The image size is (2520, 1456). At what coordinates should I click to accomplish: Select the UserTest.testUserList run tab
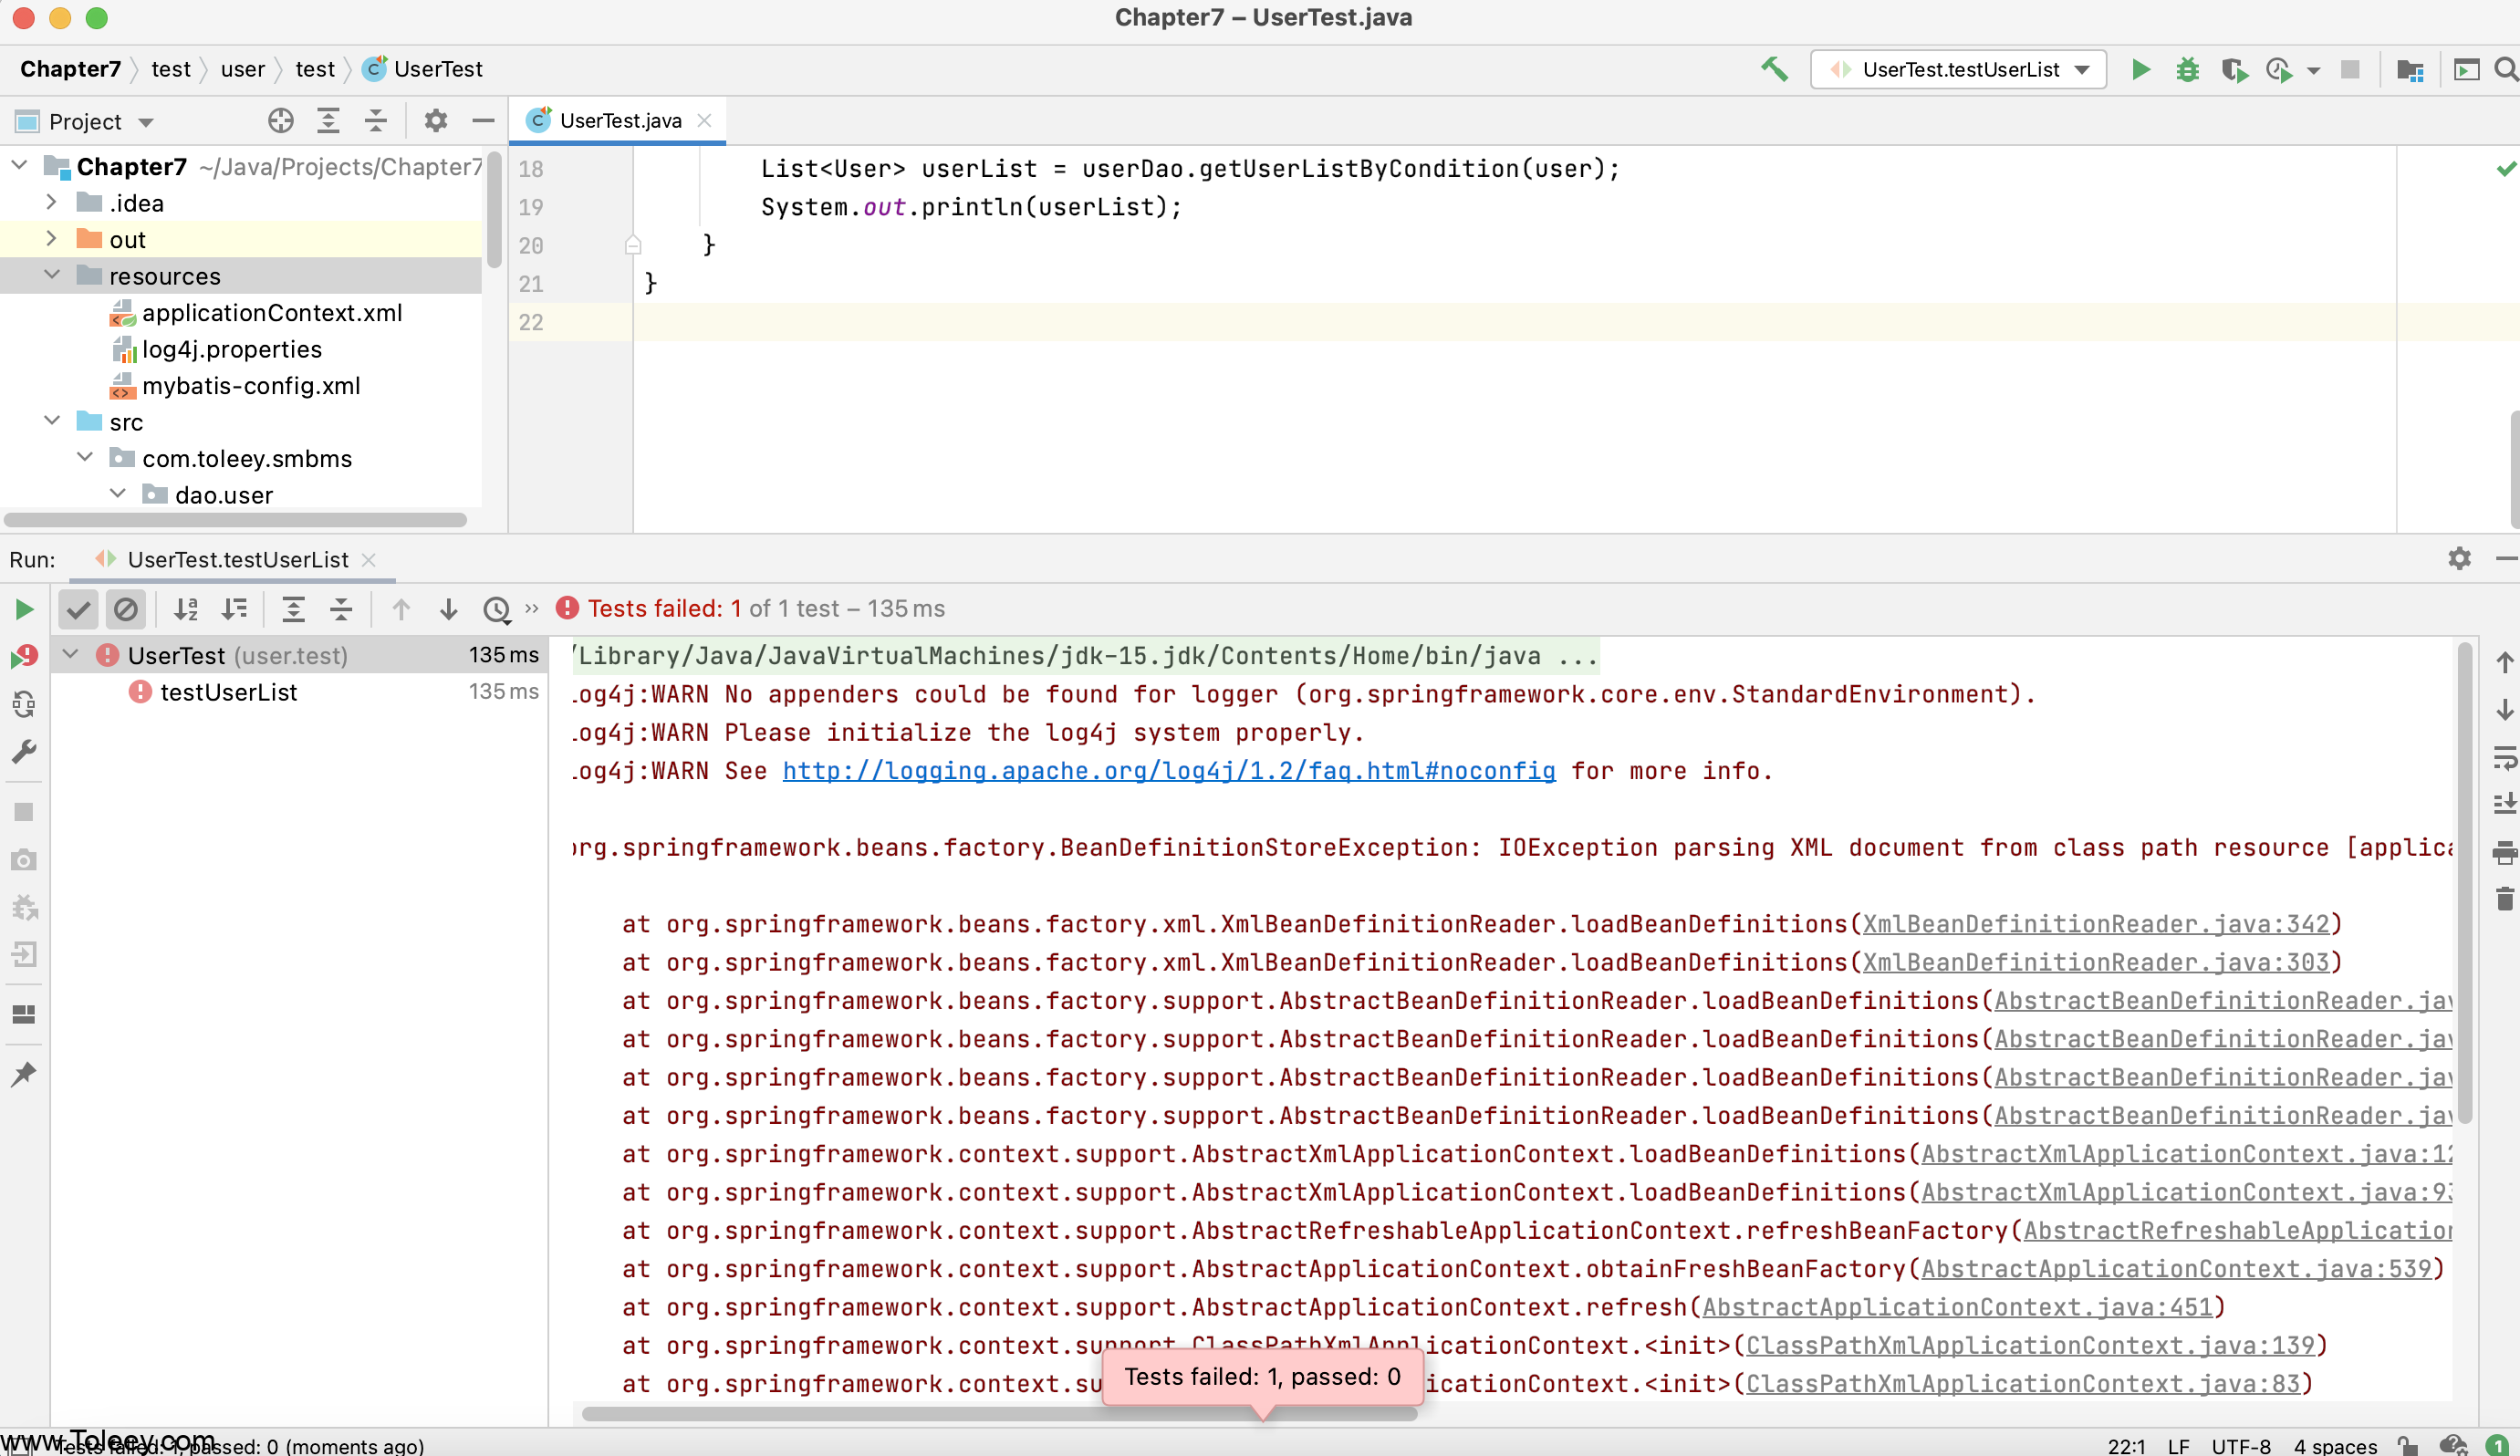click(x=237, y=560)
